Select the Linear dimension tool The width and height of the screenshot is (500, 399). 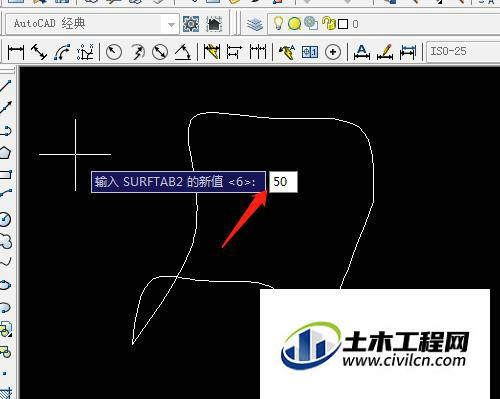pos(16,52)
